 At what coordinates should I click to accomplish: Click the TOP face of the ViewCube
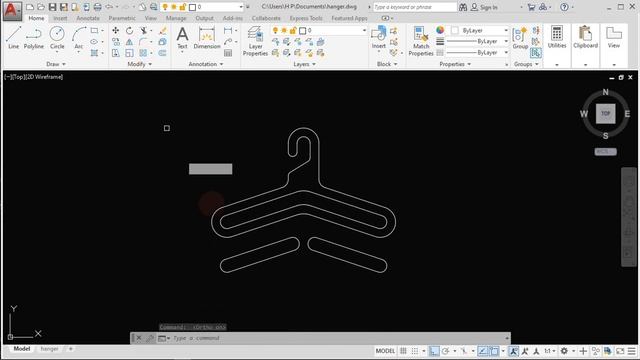(605, 113)
